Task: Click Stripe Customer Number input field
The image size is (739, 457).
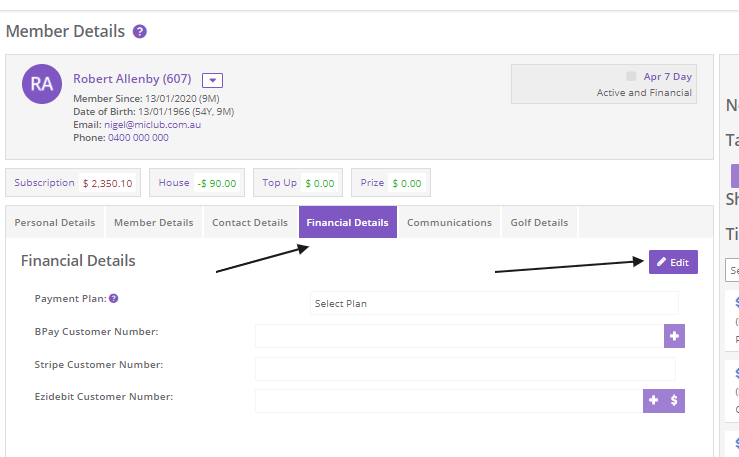Action: coord(465,369)
